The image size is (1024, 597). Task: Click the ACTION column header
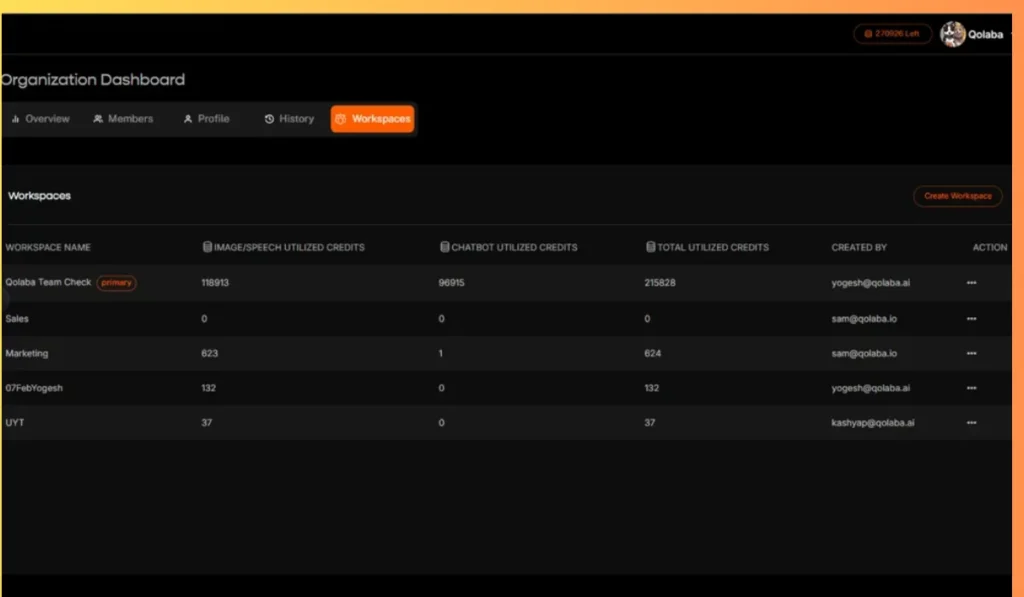(x=989, y=248)
